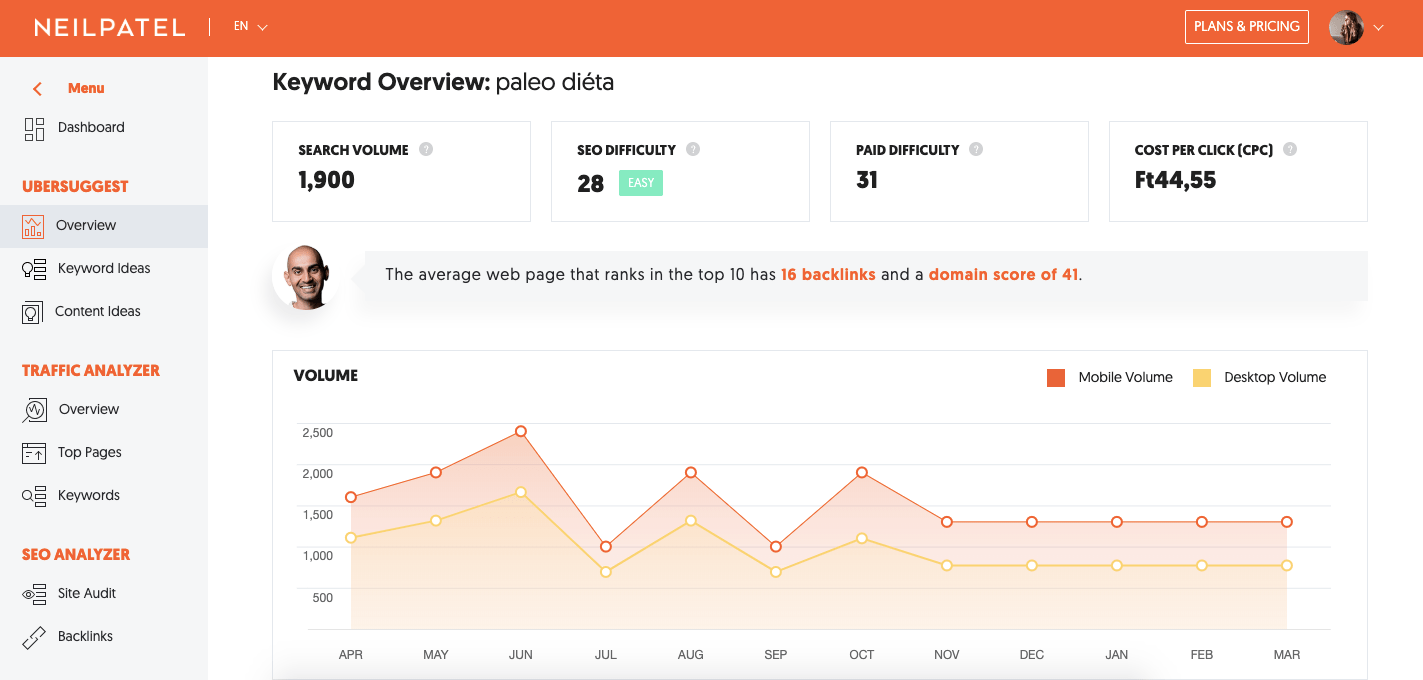
Task: Select the MAR desktop volume data point
Action: pyautogui.click(x=1287, y=566)
